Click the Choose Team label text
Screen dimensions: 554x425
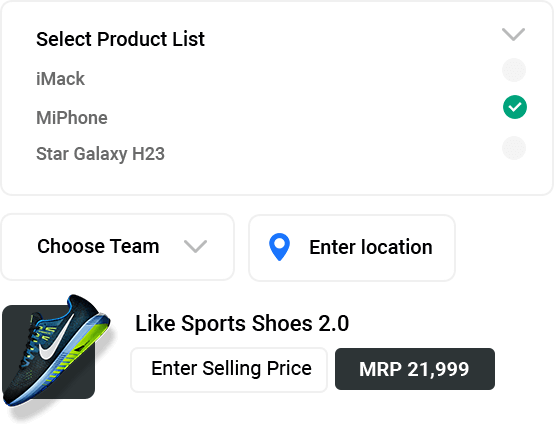pos(98,246)
